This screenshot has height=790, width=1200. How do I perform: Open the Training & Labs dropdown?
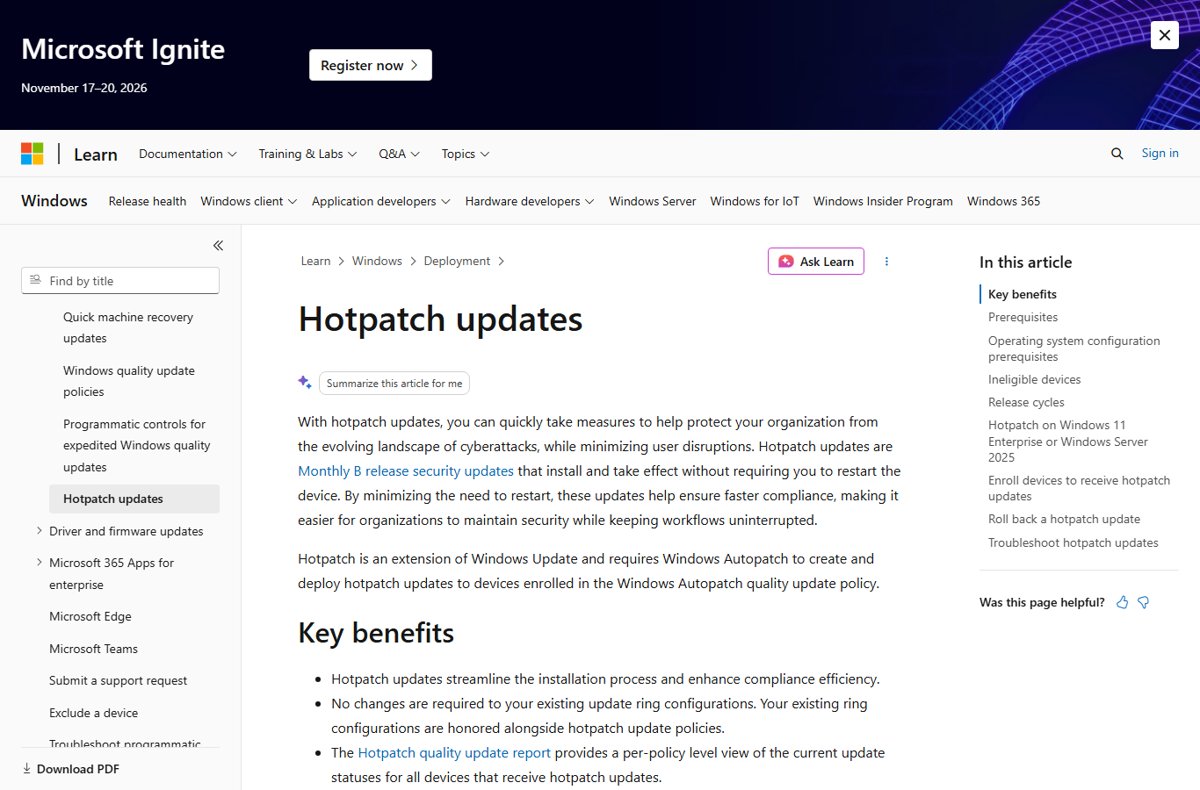pyautogui.click(x=308, y=154)
